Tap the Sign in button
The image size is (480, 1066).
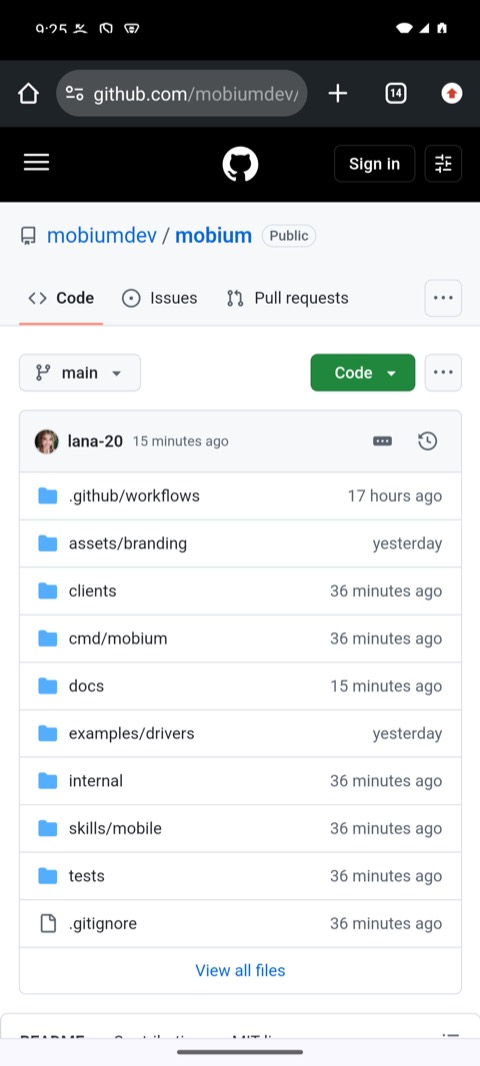(374, 164)
